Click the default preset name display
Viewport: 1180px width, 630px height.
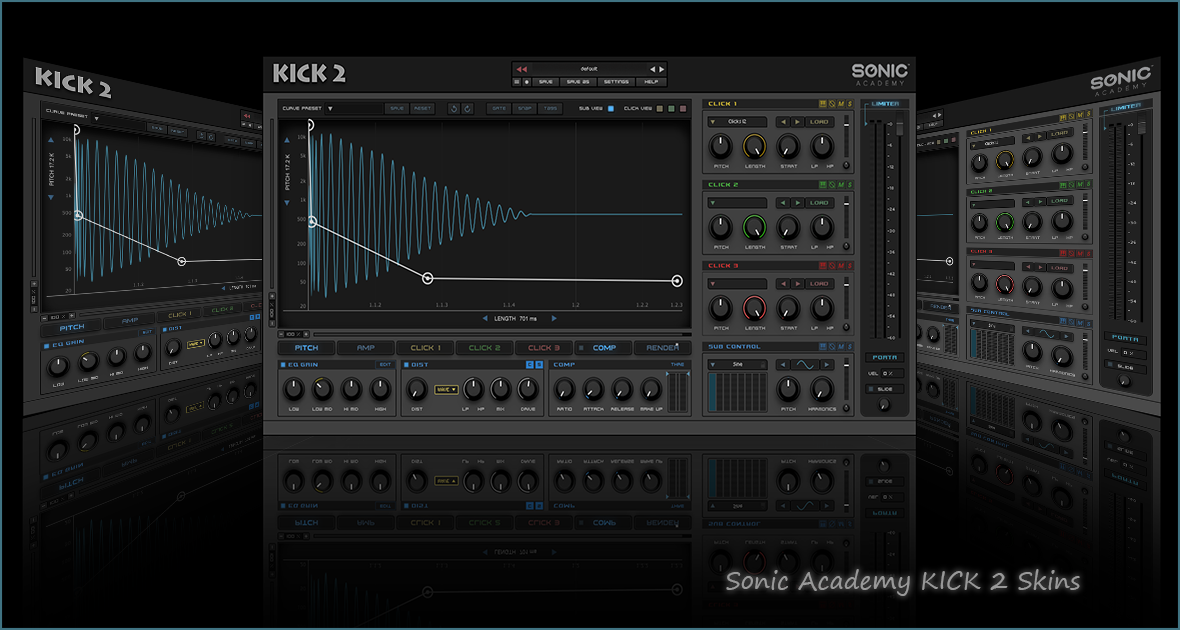590,69
